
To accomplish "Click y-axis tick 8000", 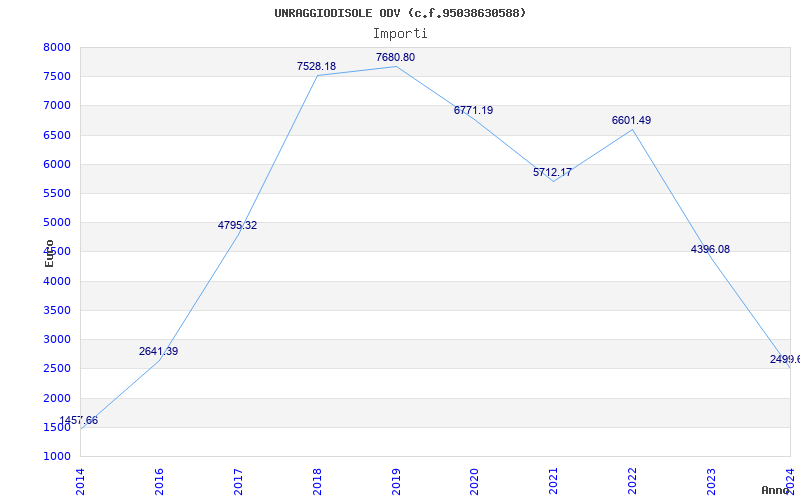I will click(57, 47).
